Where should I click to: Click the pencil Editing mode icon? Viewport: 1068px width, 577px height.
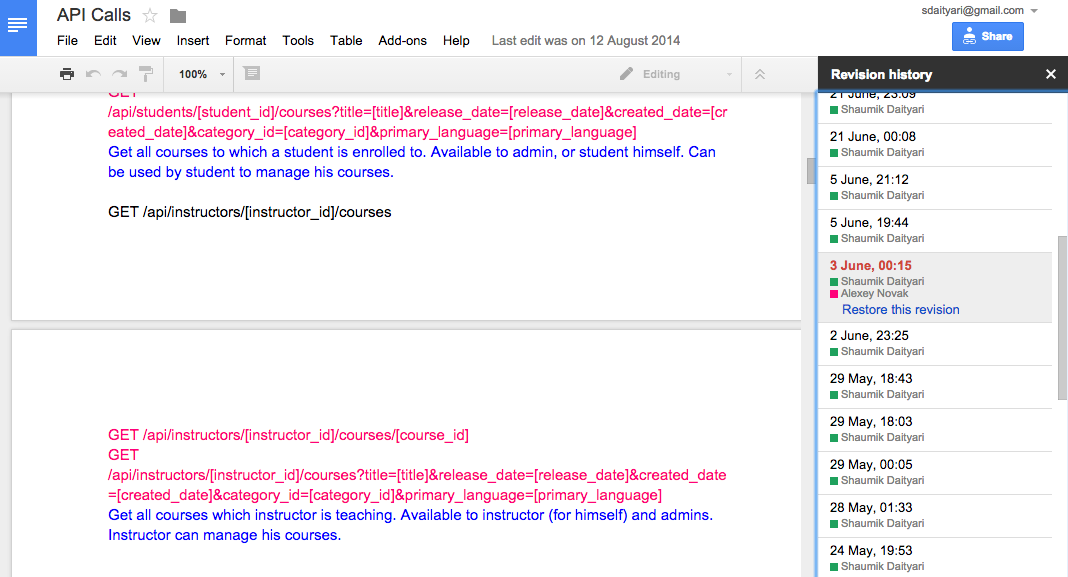coord(627,74)
